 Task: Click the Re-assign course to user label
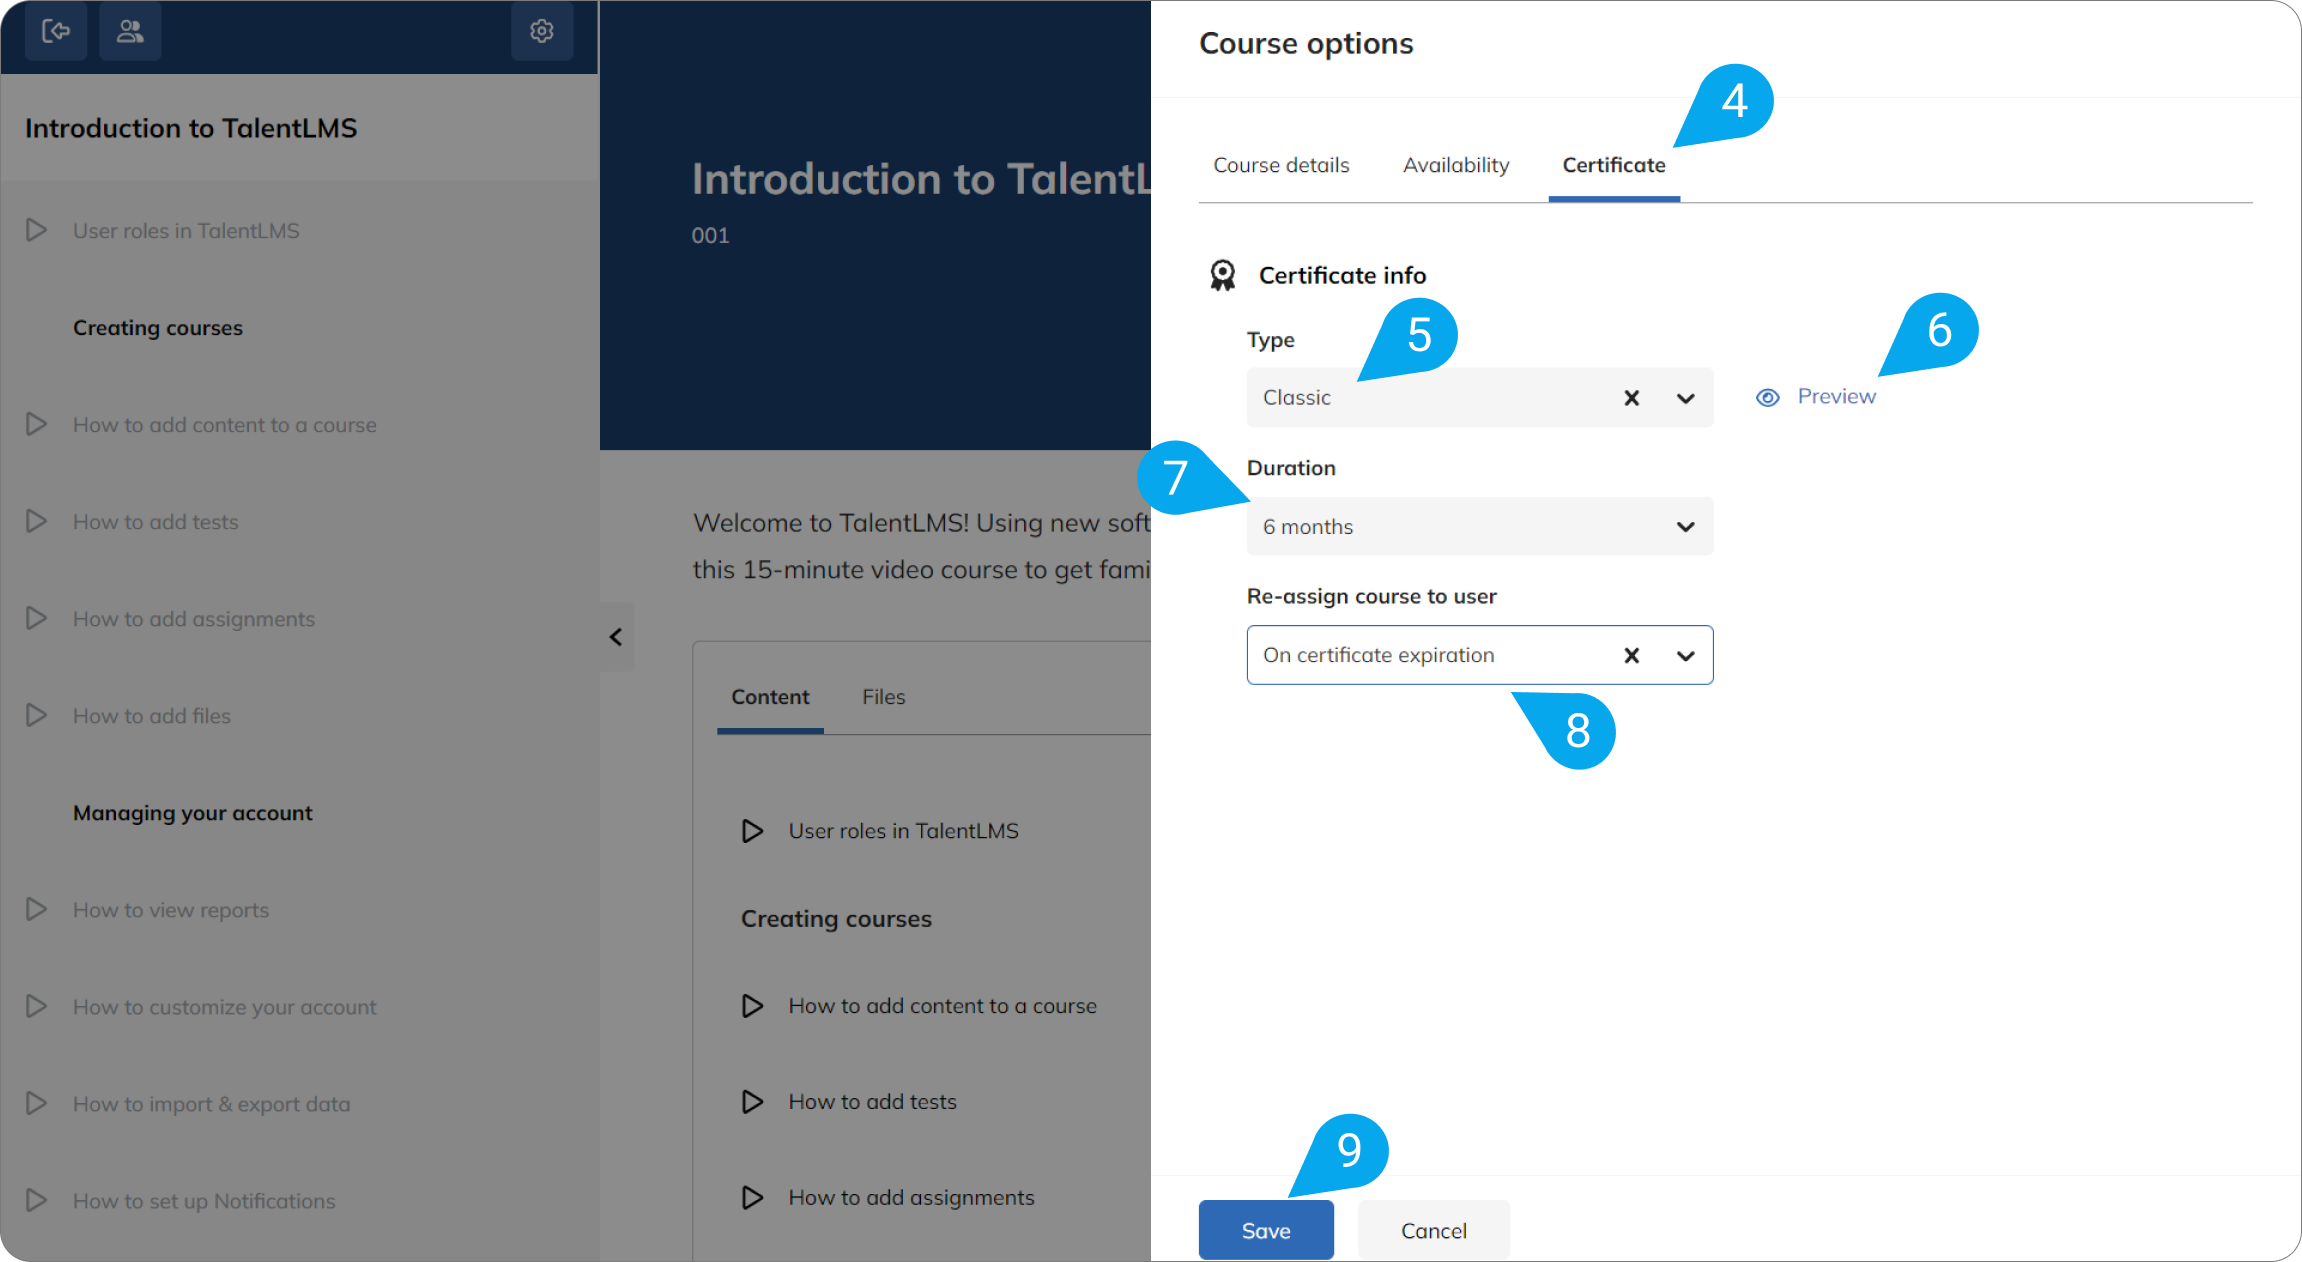(x=1371, y=596)
